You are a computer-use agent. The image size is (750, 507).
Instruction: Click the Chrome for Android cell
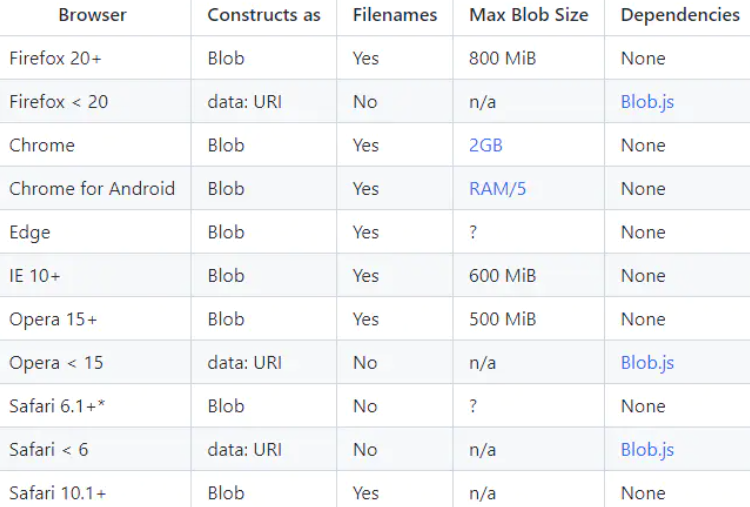click(92, 189)
